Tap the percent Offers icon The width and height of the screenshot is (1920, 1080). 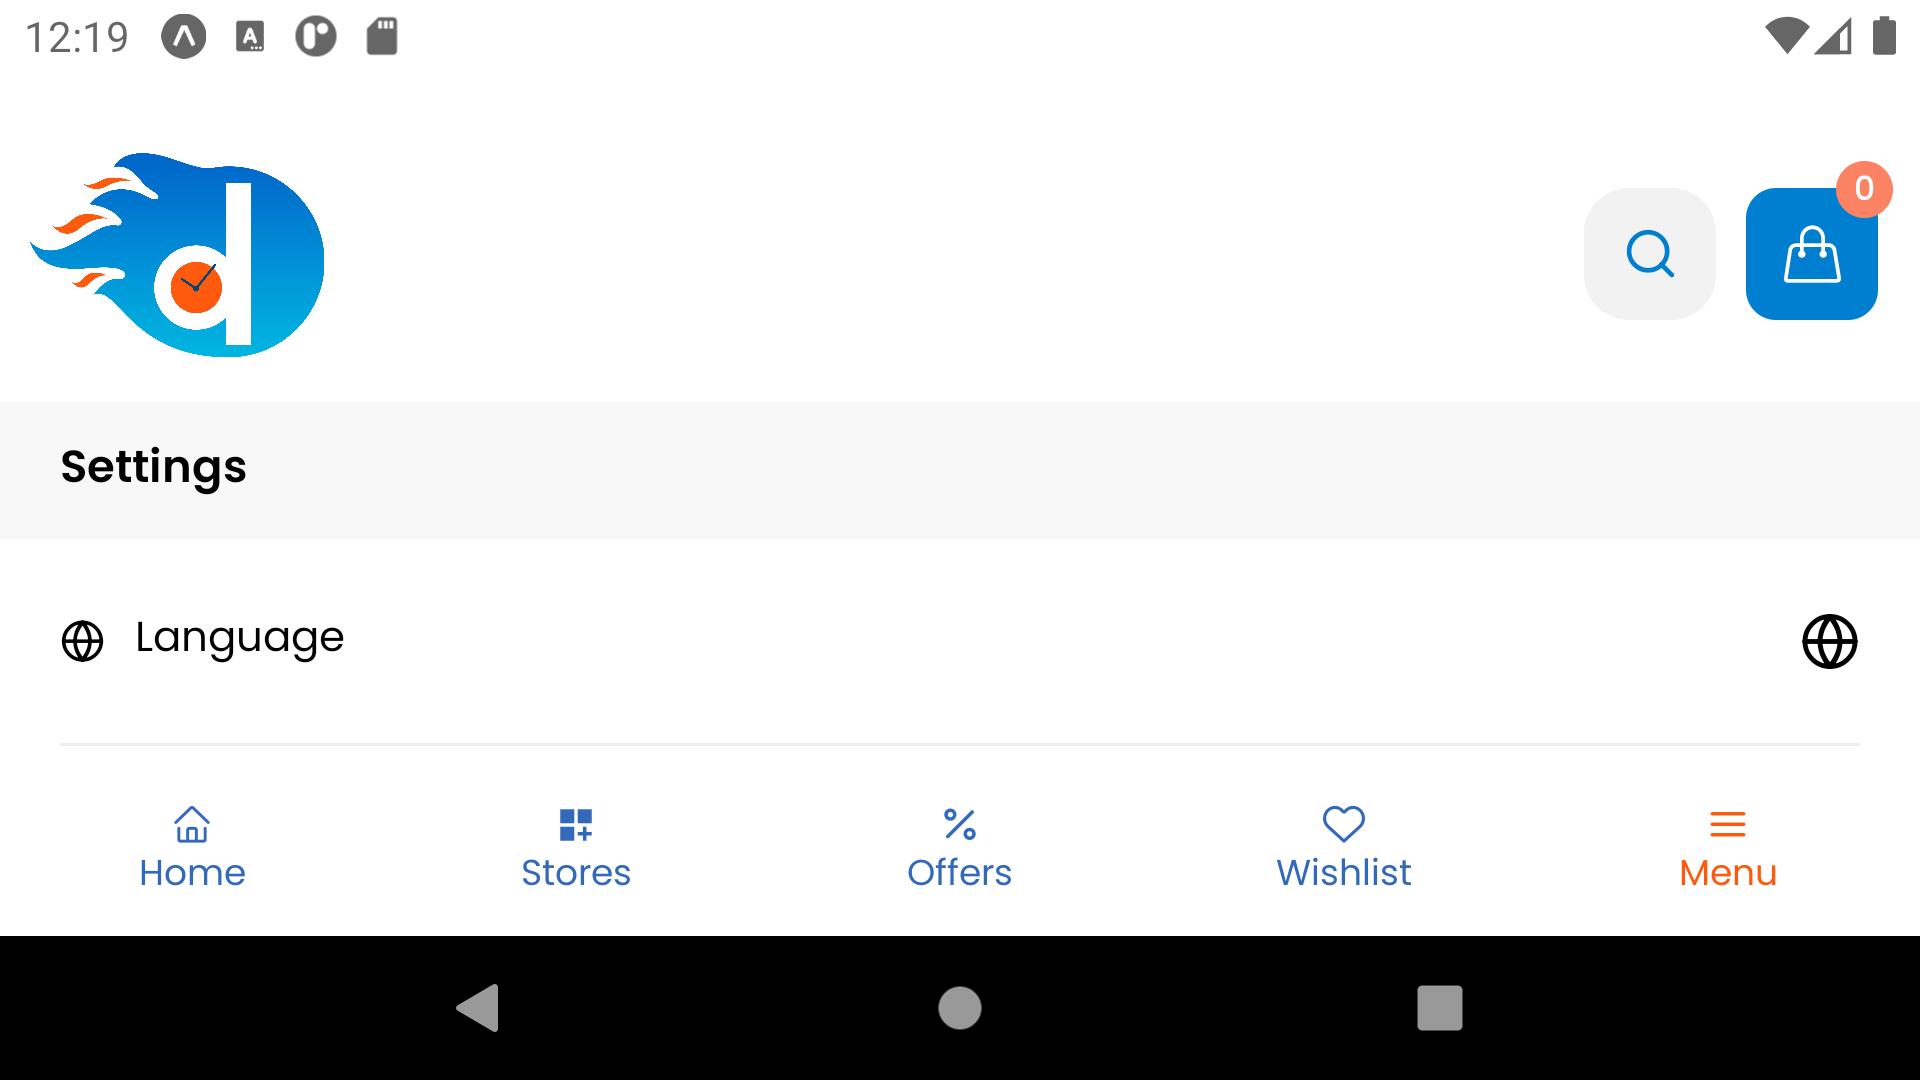point(960,824)
